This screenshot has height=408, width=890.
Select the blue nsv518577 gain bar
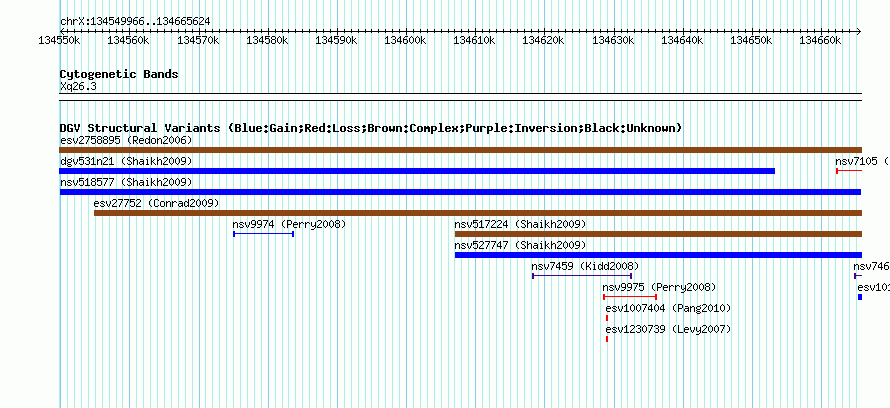(461, 192)
